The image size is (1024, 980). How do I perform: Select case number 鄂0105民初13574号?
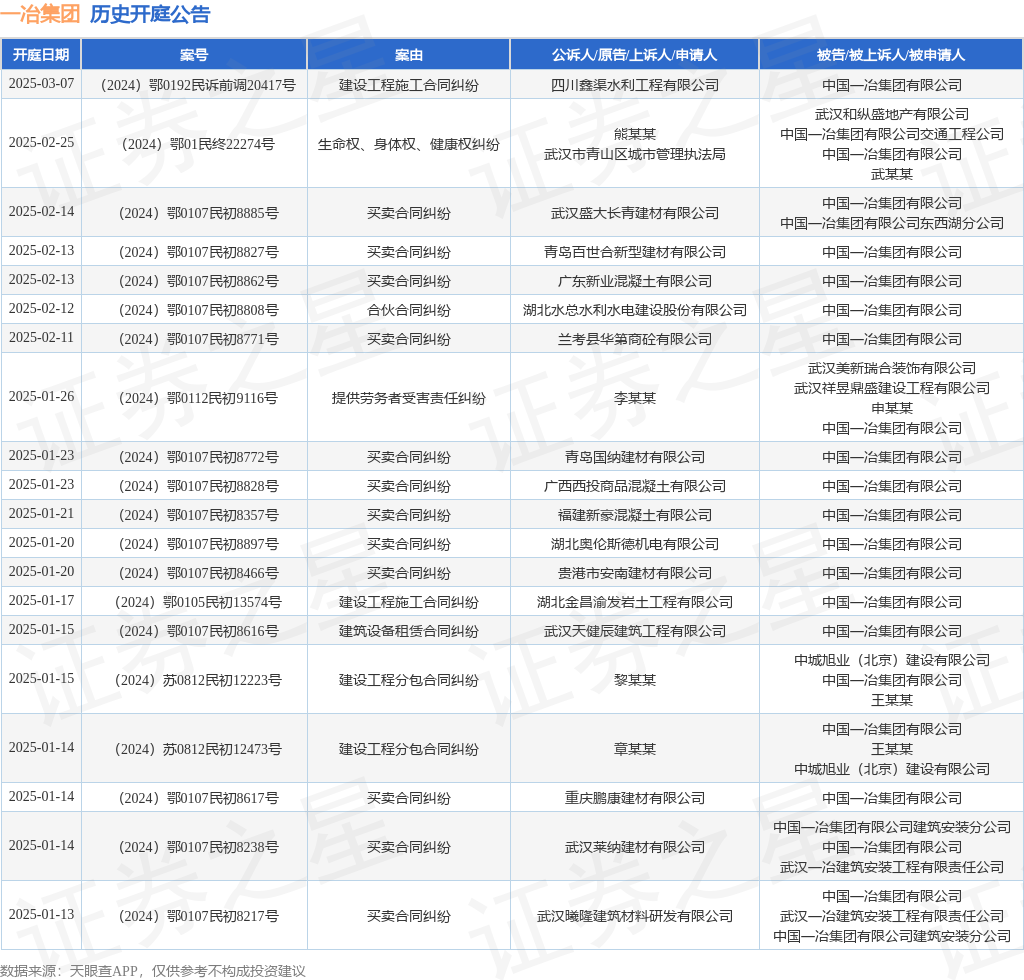(x=194, y=602)
